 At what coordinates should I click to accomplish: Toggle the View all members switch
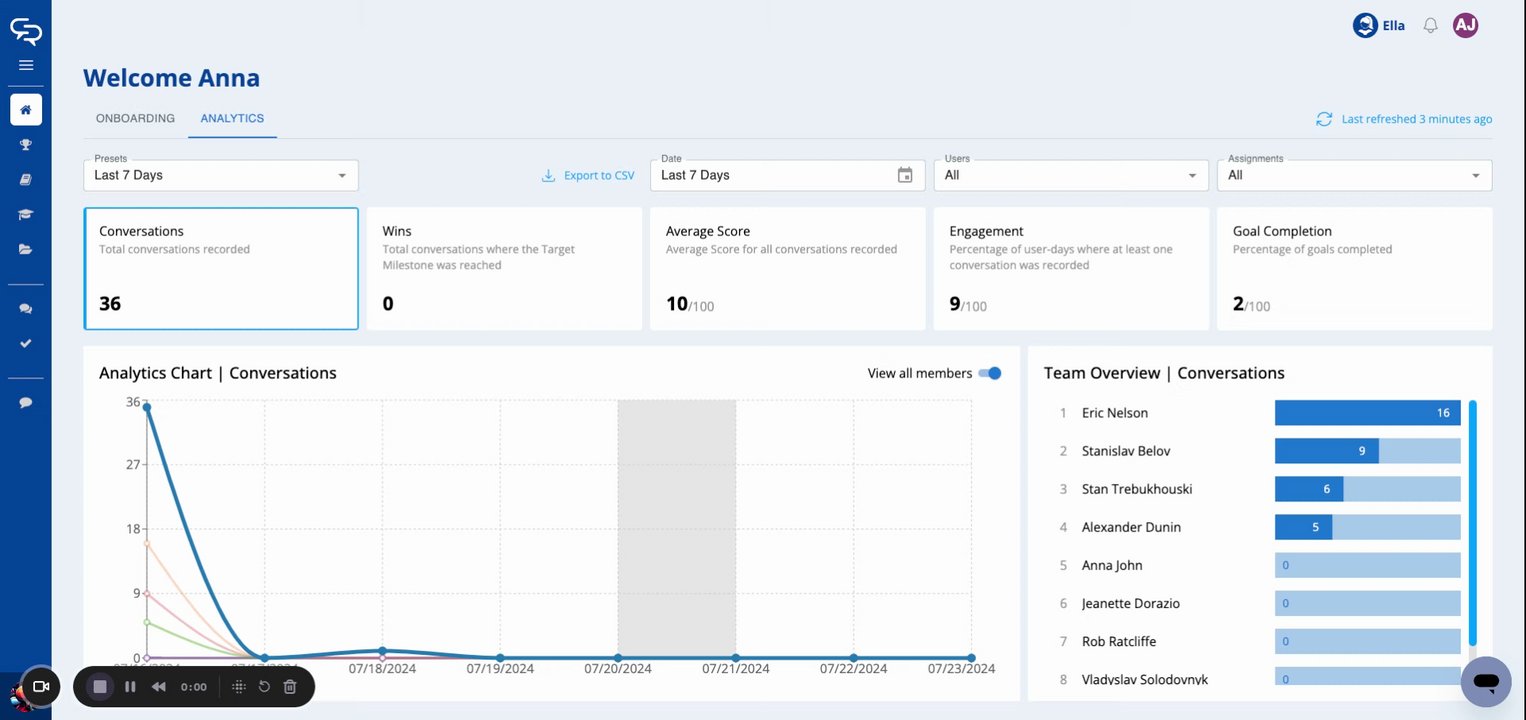coord(990,373)
